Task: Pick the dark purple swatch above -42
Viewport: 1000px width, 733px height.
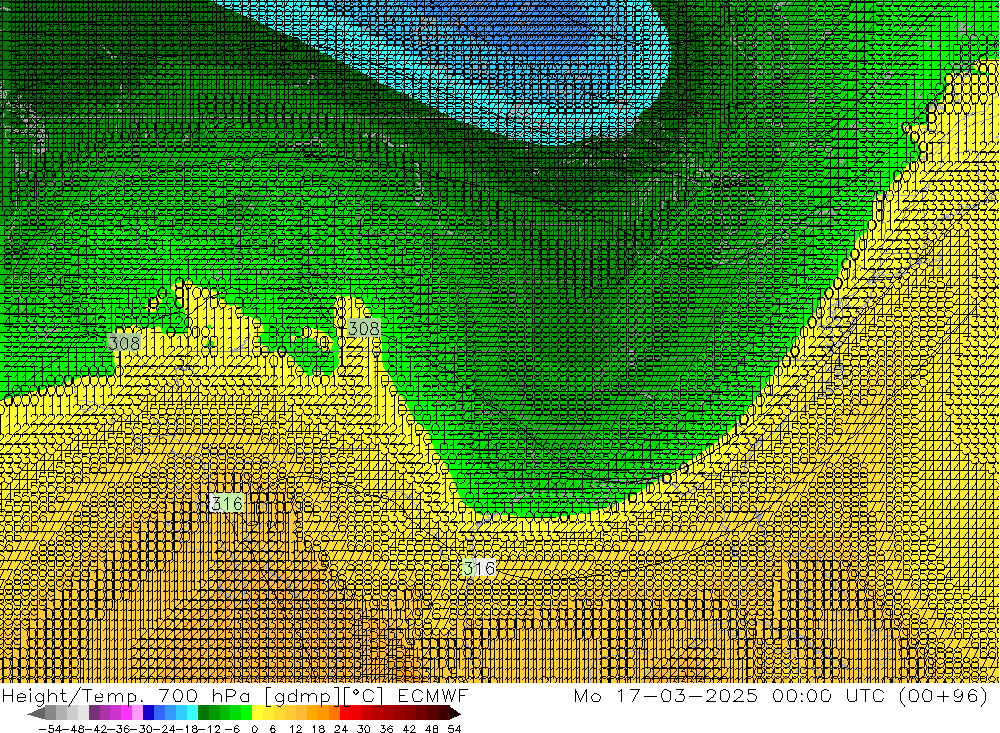Action: (94, 713)
